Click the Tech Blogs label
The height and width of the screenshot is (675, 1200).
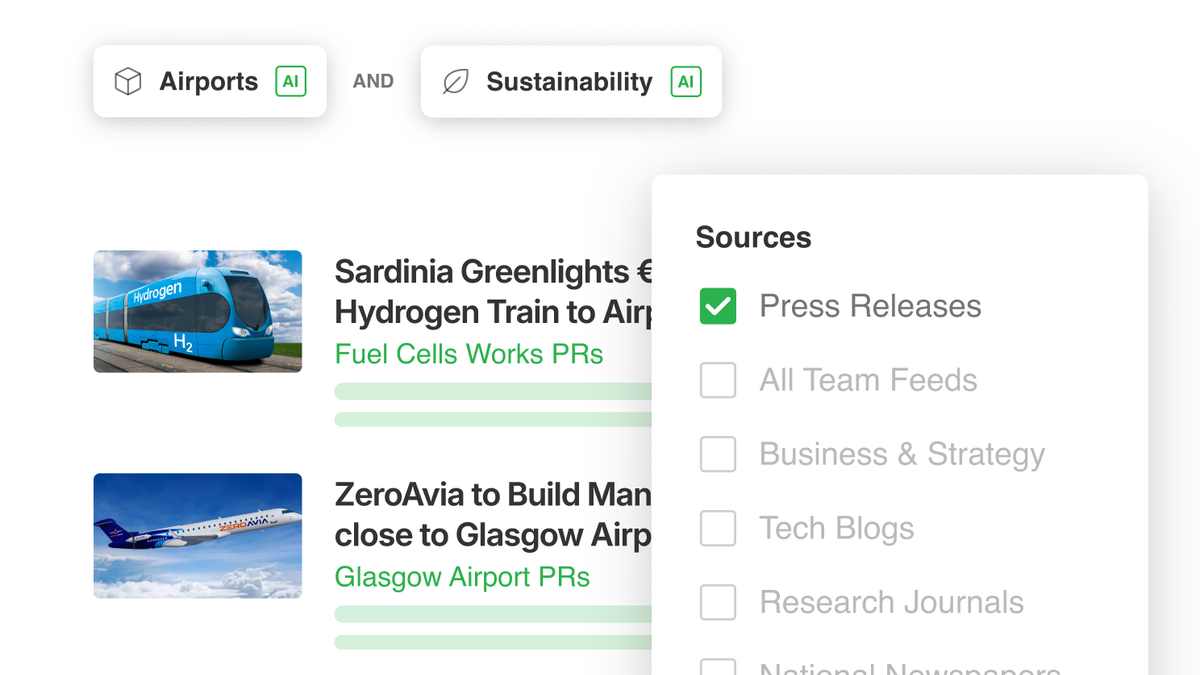click(837, 528)
